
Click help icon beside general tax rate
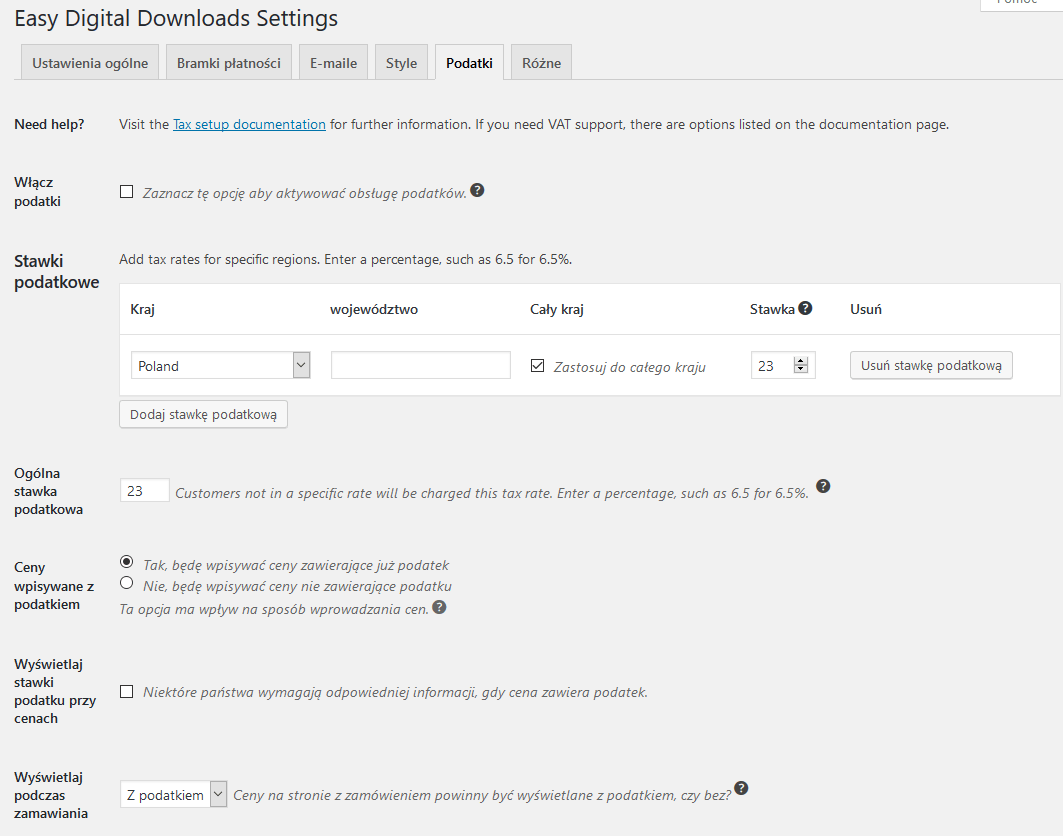tap(823, 487)
